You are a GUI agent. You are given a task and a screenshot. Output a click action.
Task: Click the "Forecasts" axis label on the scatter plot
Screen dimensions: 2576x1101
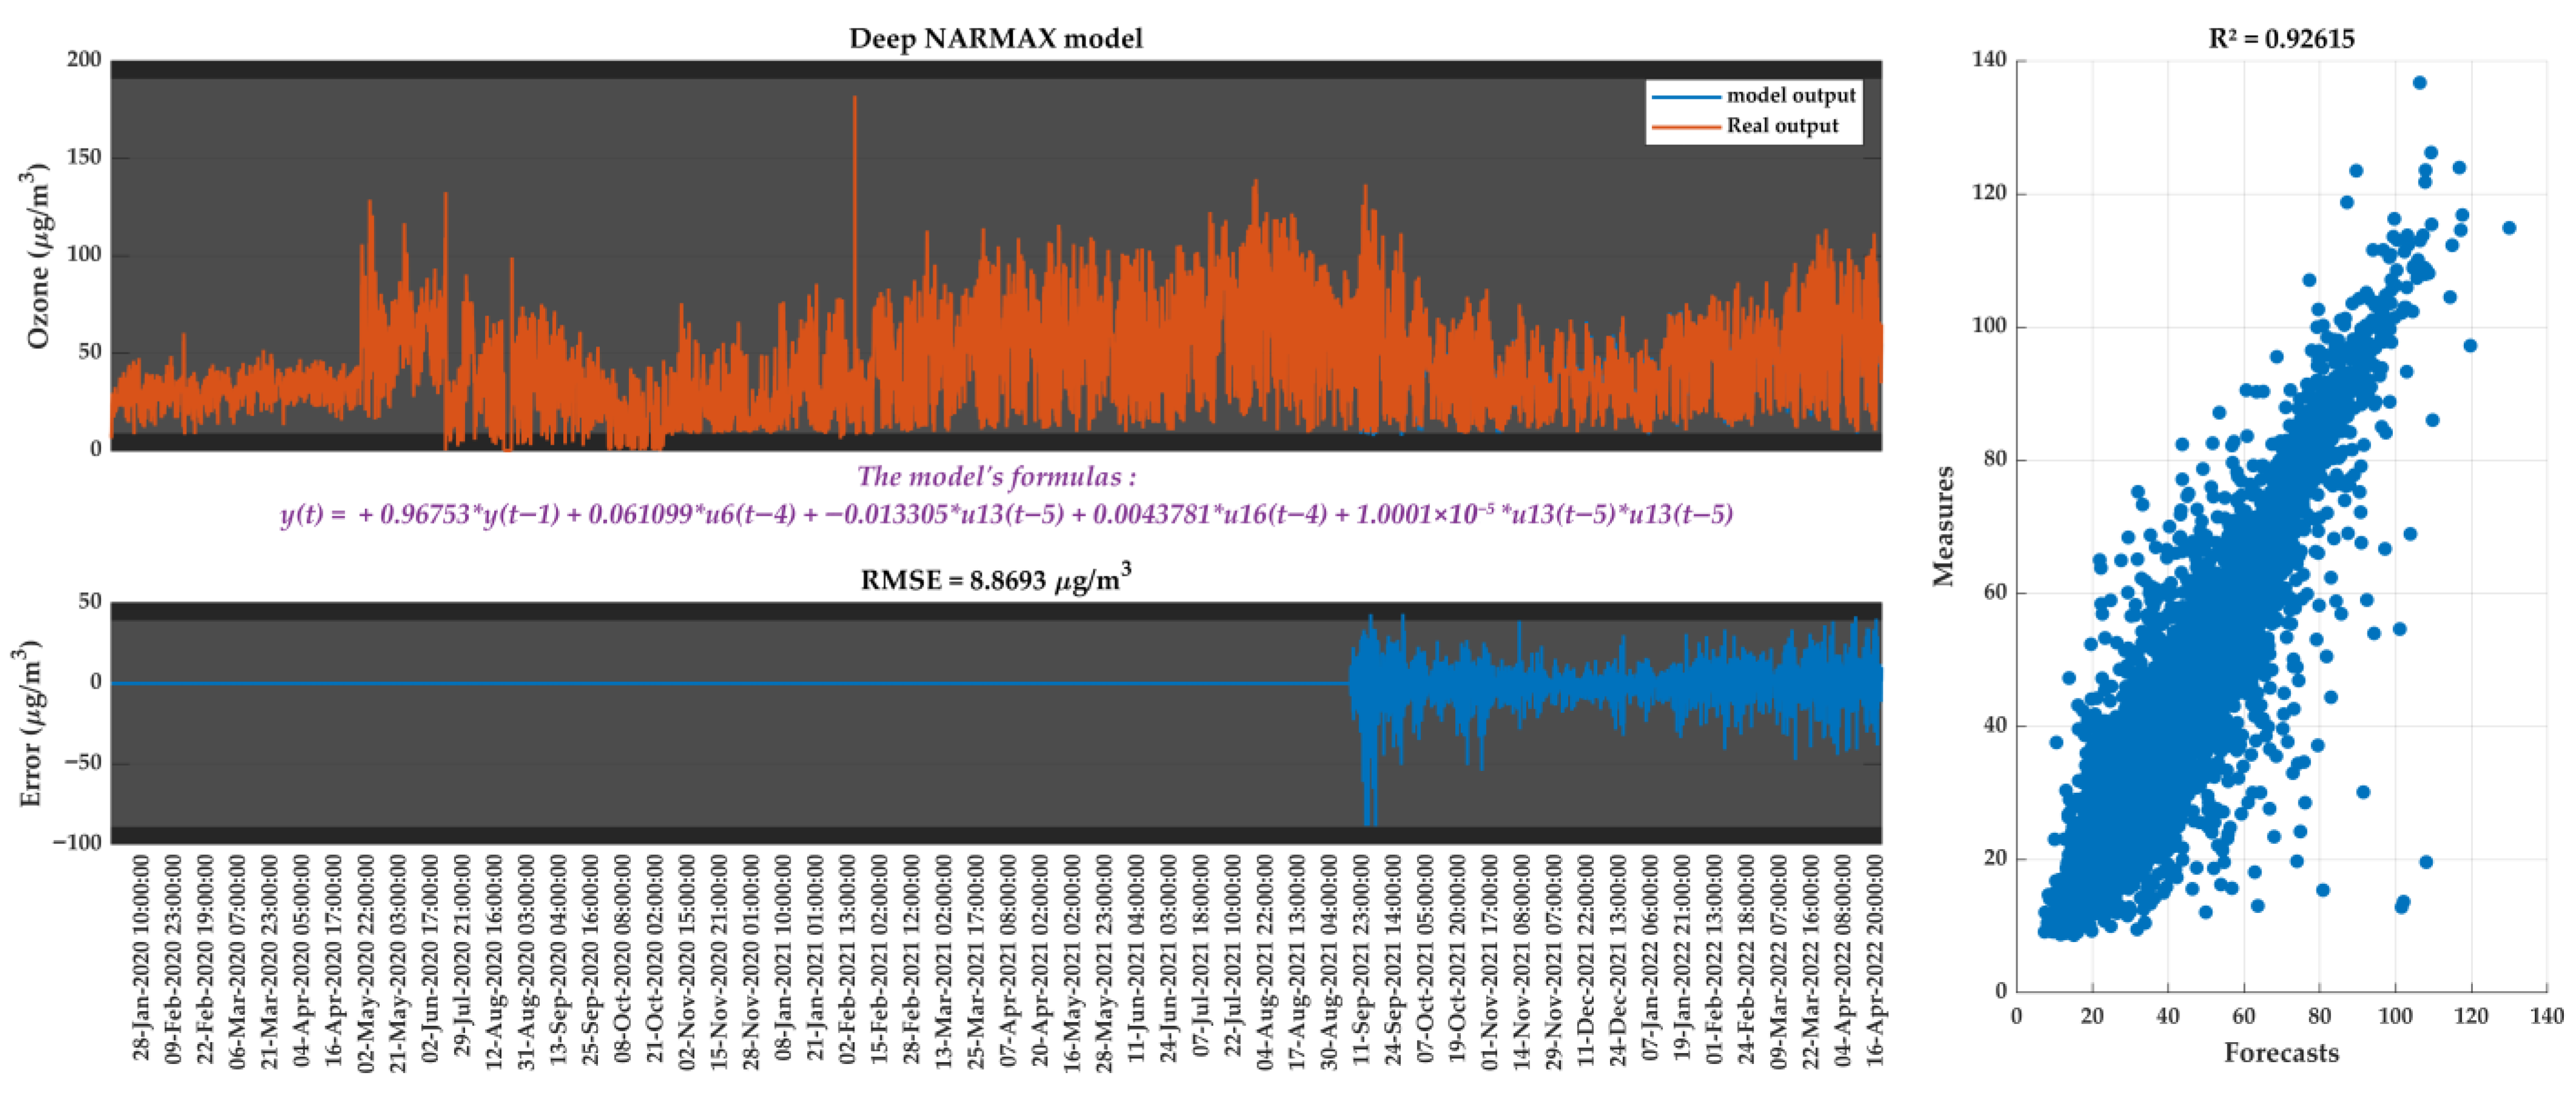coord(2281,1053)
